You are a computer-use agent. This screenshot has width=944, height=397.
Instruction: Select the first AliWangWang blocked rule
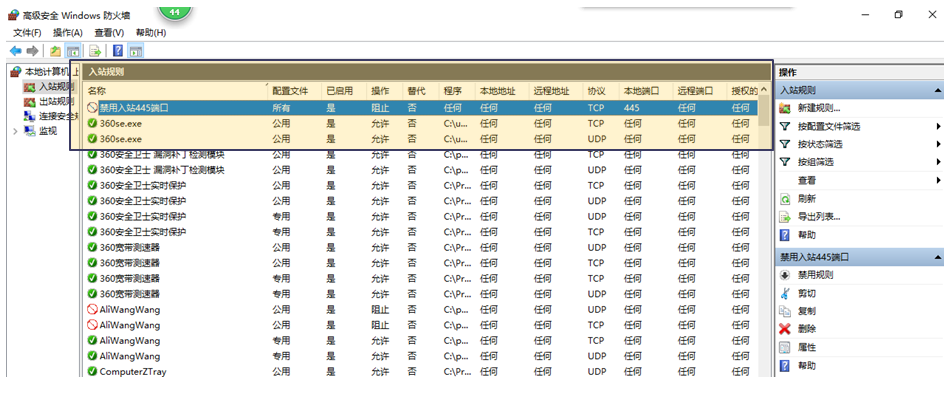[x=421, y=310]
